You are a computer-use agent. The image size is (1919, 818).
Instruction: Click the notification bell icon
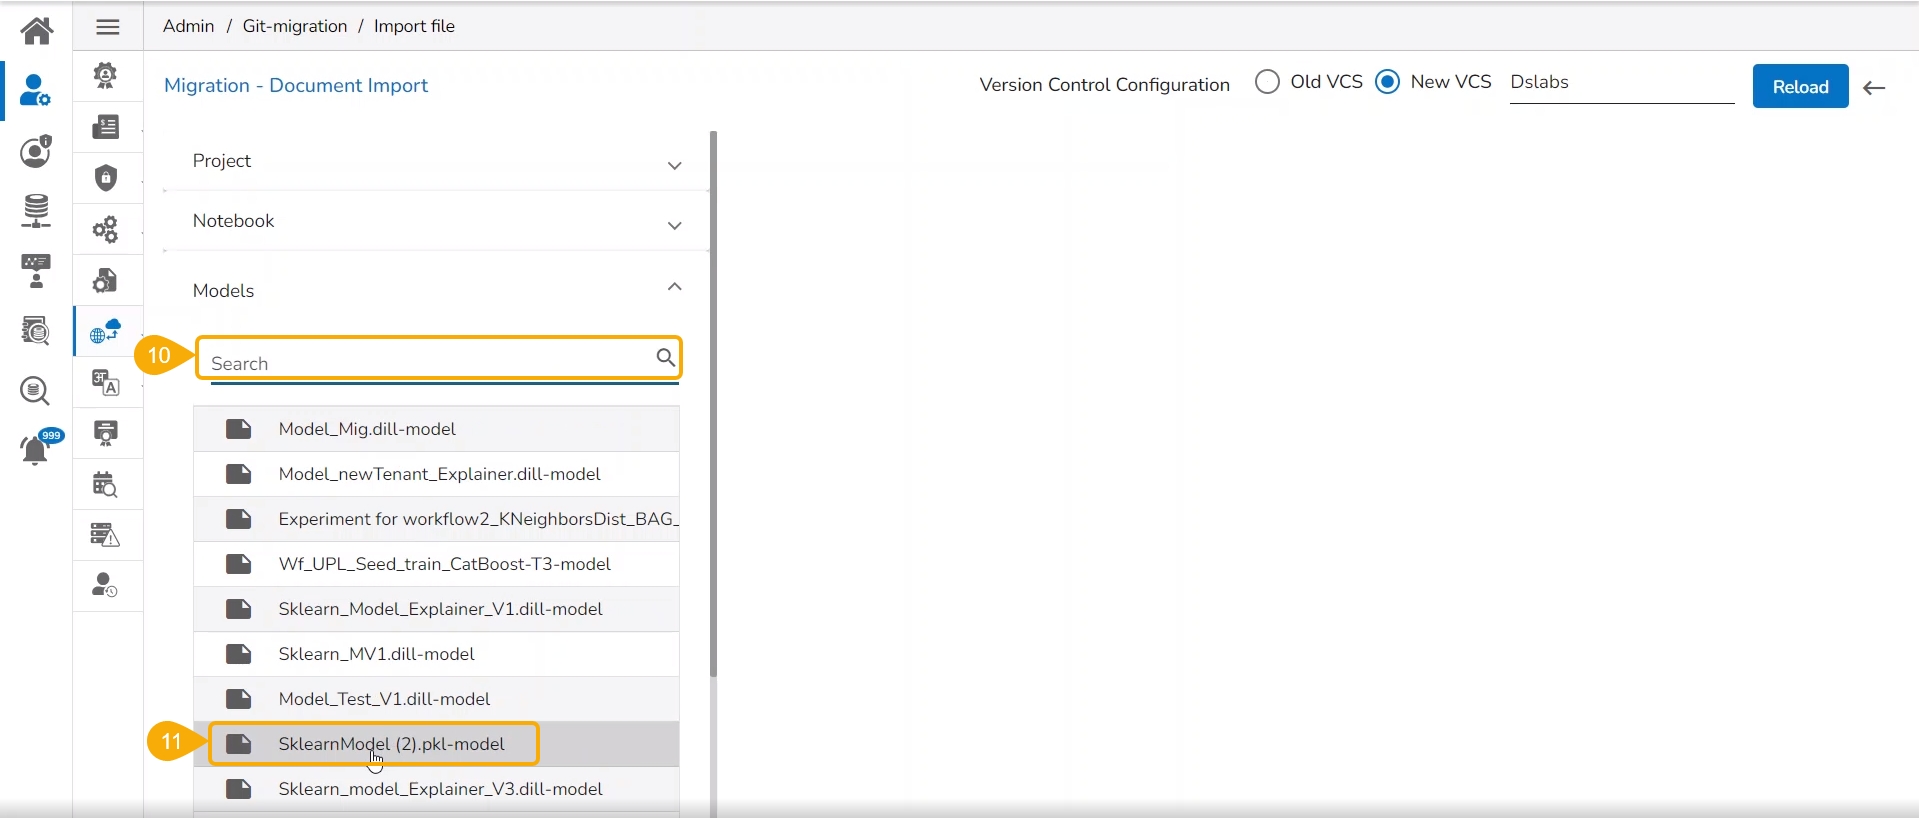click(36, 450)
